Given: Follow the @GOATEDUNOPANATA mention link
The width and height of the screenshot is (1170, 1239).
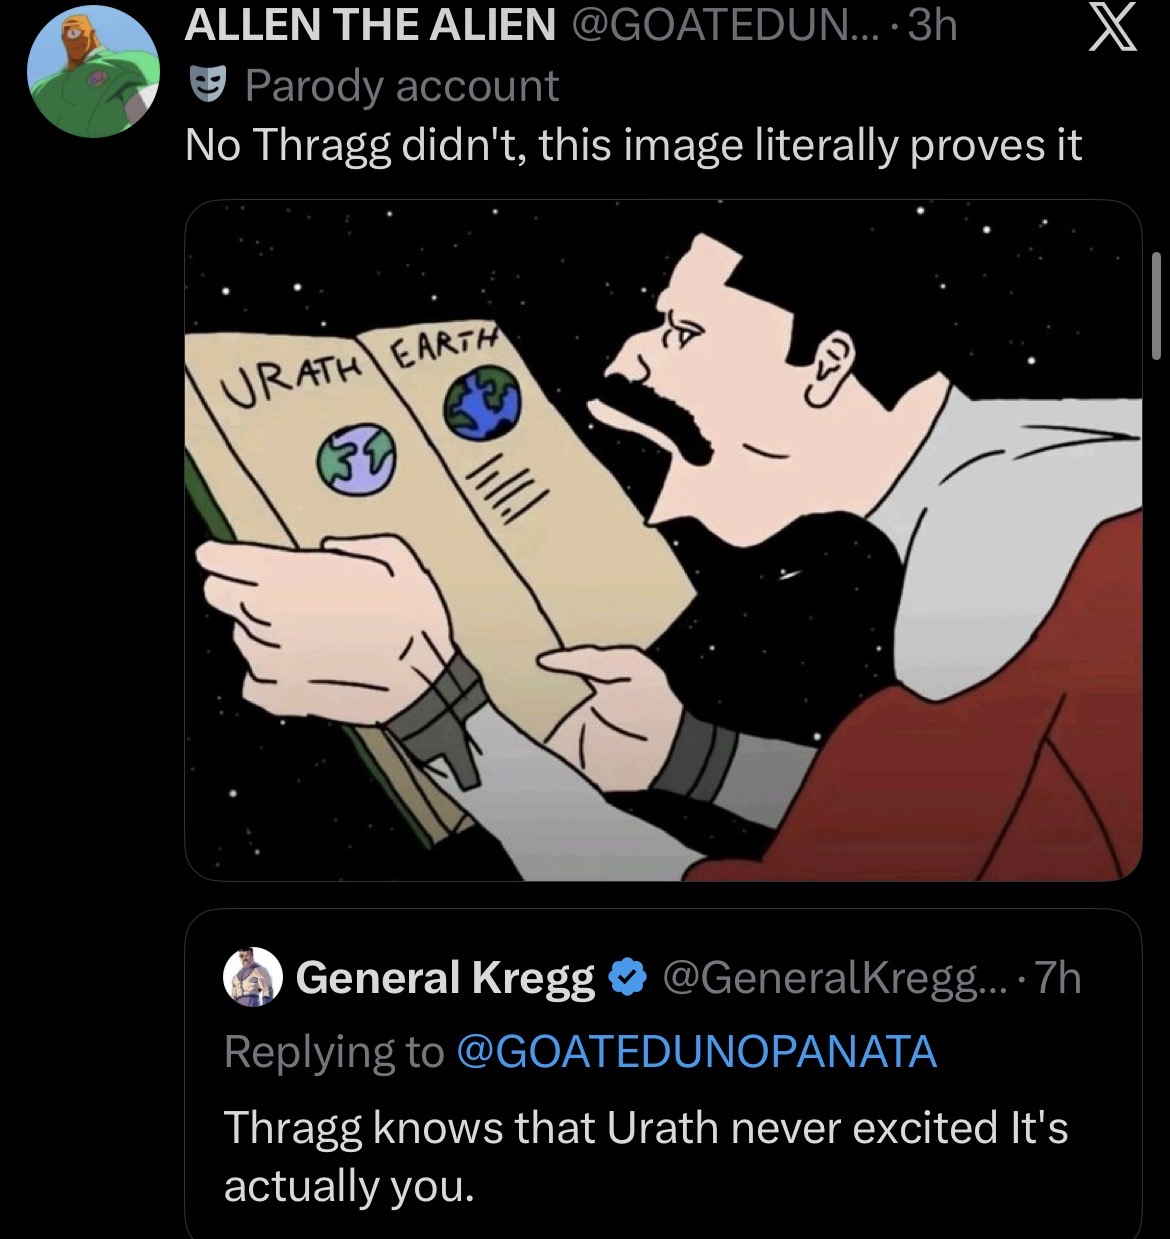Looking at the screenshot, I should click(696, 1051).
